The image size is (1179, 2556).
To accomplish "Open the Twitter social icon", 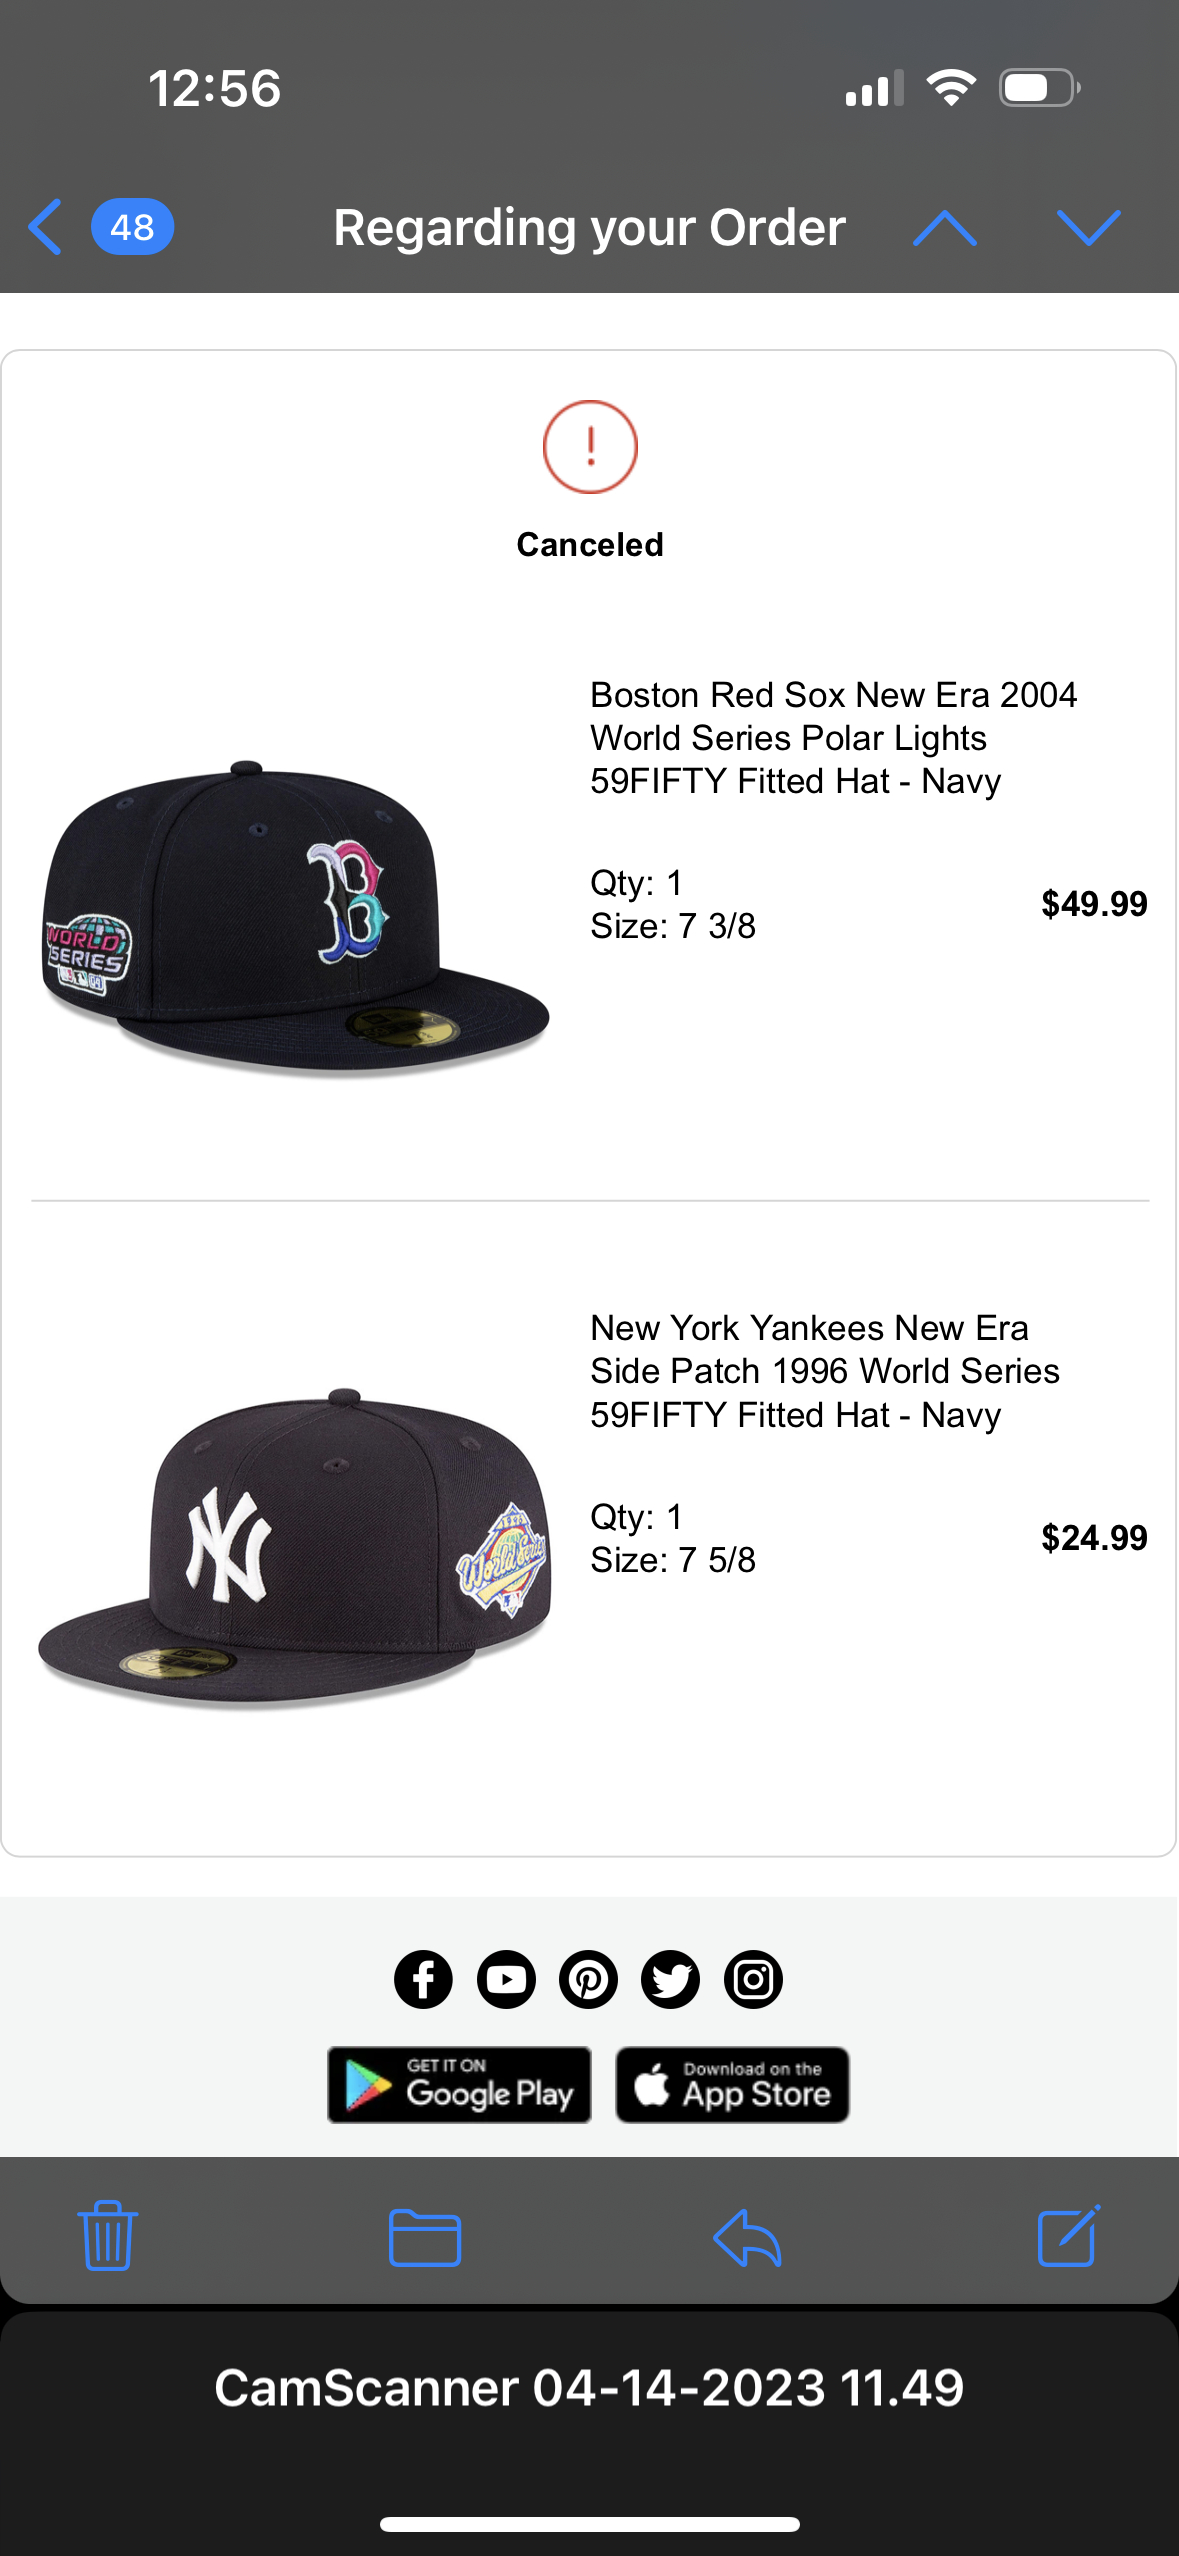I will [x=670, y=1979].
